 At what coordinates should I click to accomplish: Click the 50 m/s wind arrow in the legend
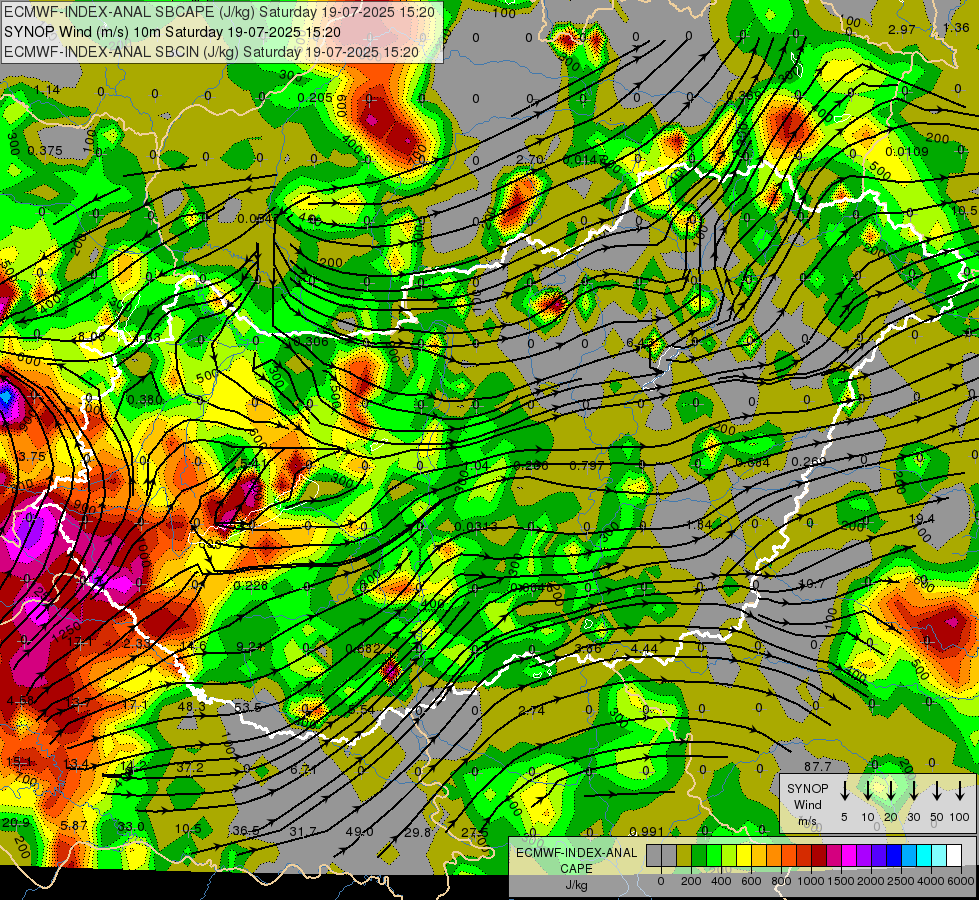click(937, 791)
